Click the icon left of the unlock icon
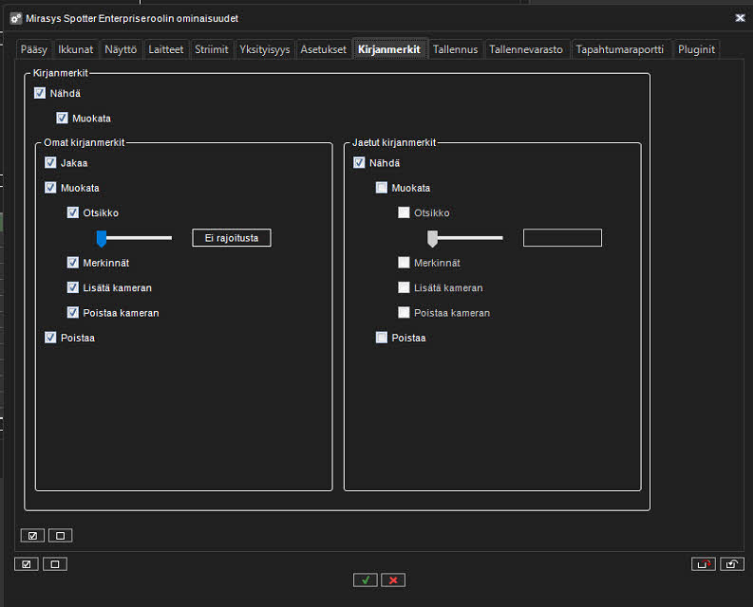The width and height of the screenshot is (753, 608). 703,564
